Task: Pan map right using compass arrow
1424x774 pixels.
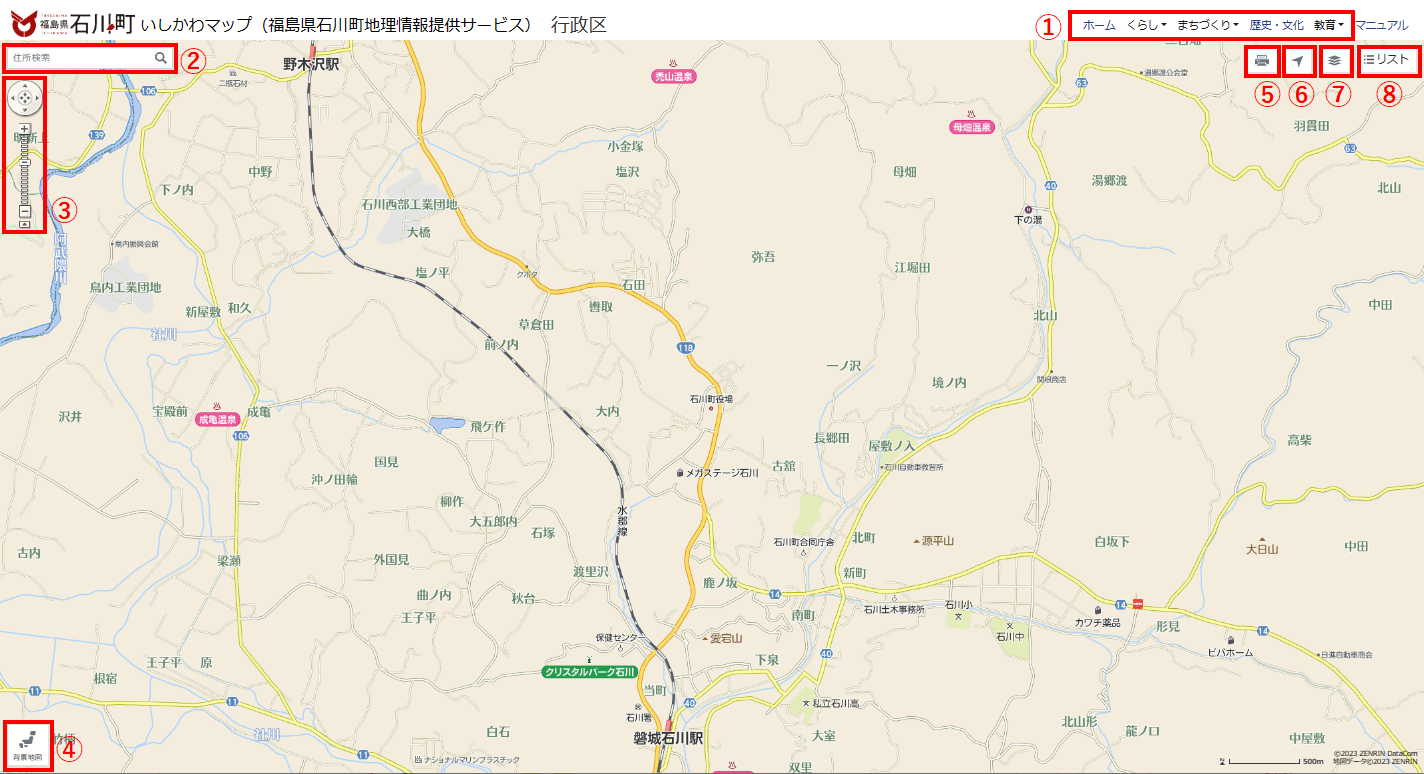Action: pos(37,98)
